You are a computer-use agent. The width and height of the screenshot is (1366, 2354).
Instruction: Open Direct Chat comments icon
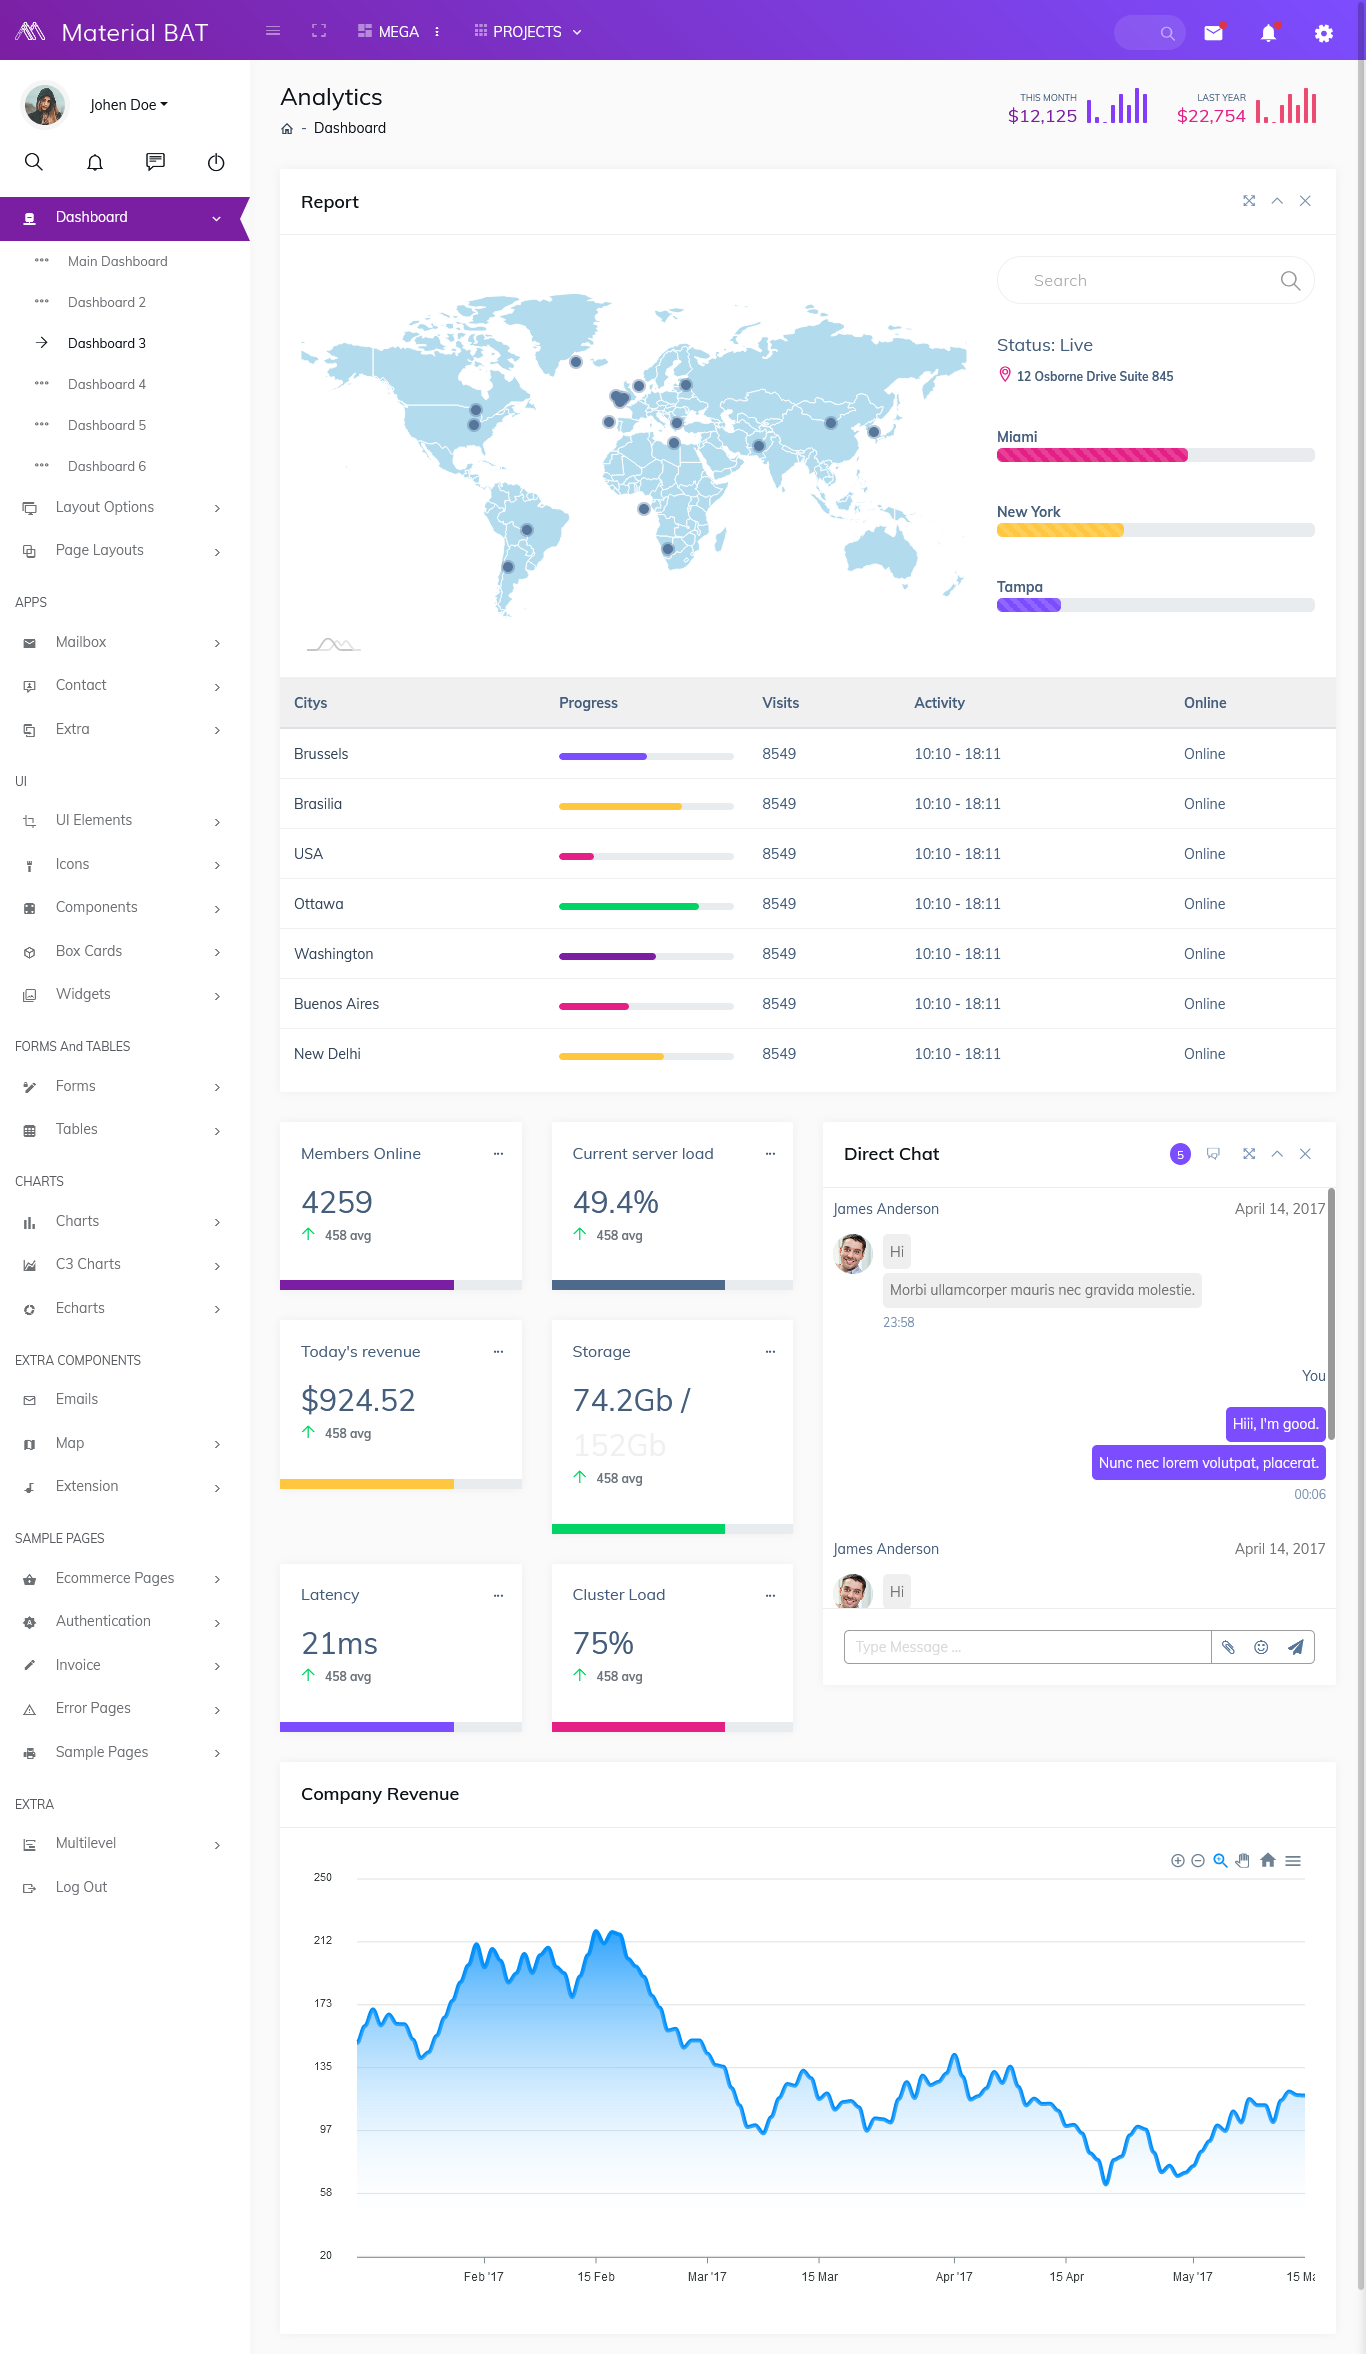point(1213,1154)
